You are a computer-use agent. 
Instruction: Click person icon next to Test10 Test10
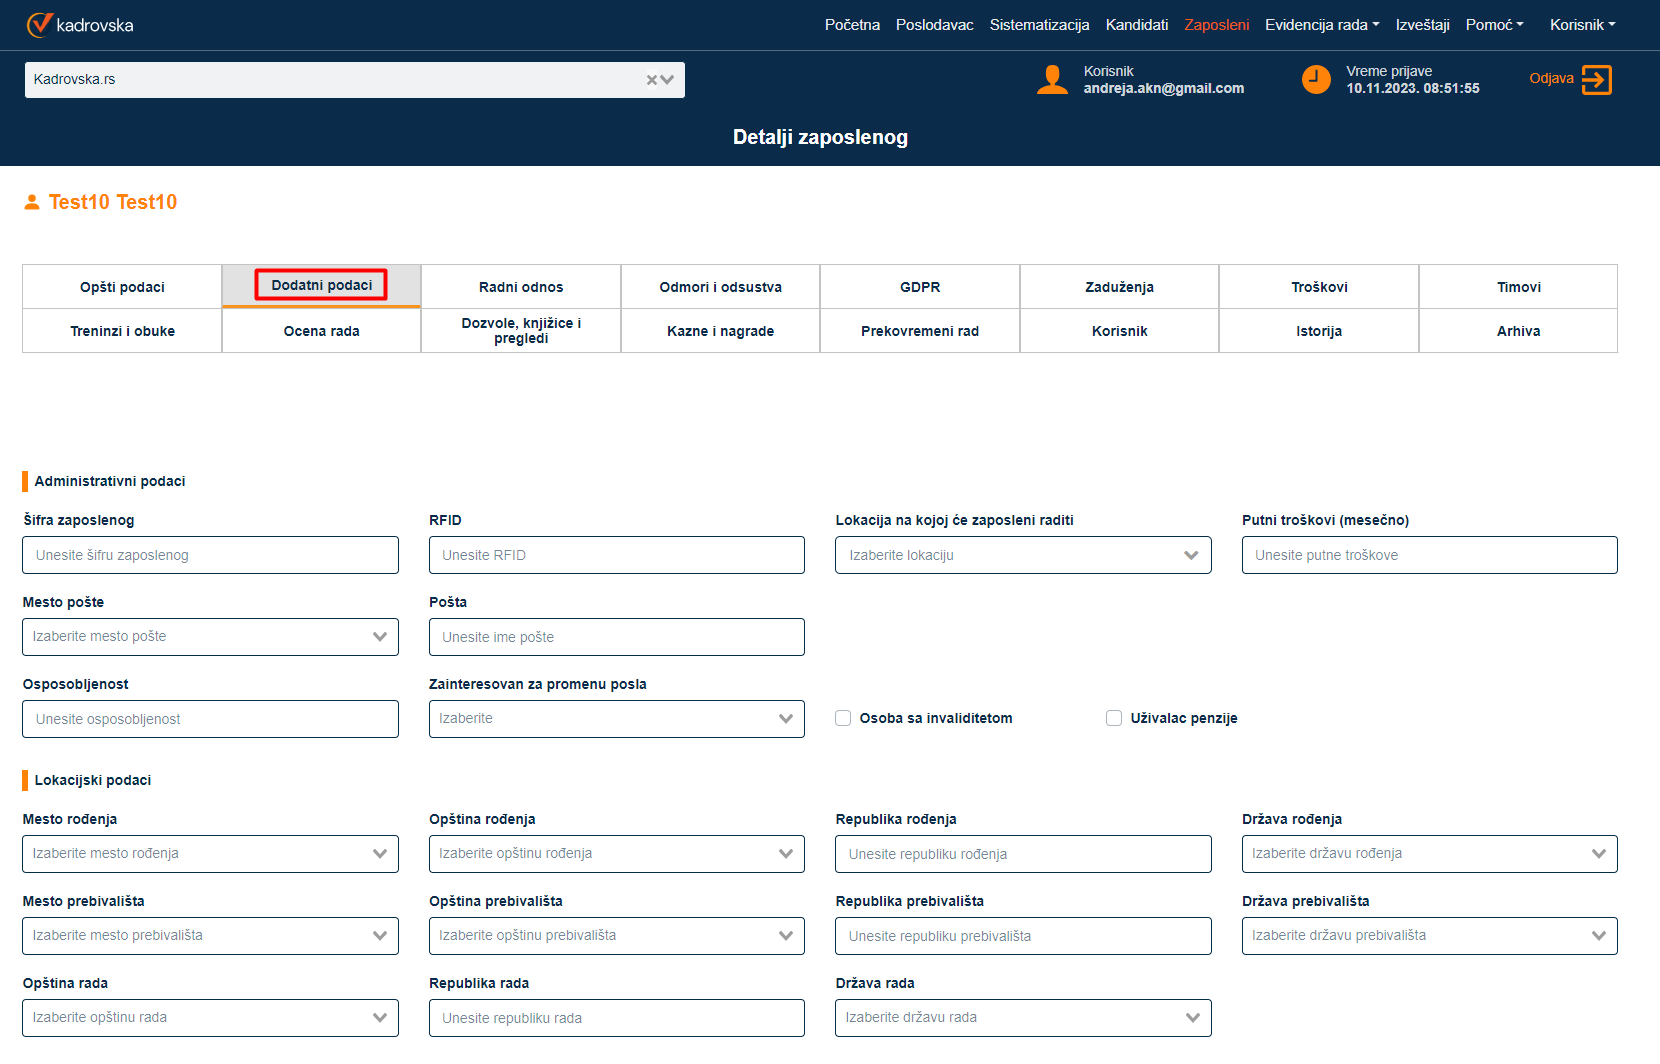click(32, 202)
